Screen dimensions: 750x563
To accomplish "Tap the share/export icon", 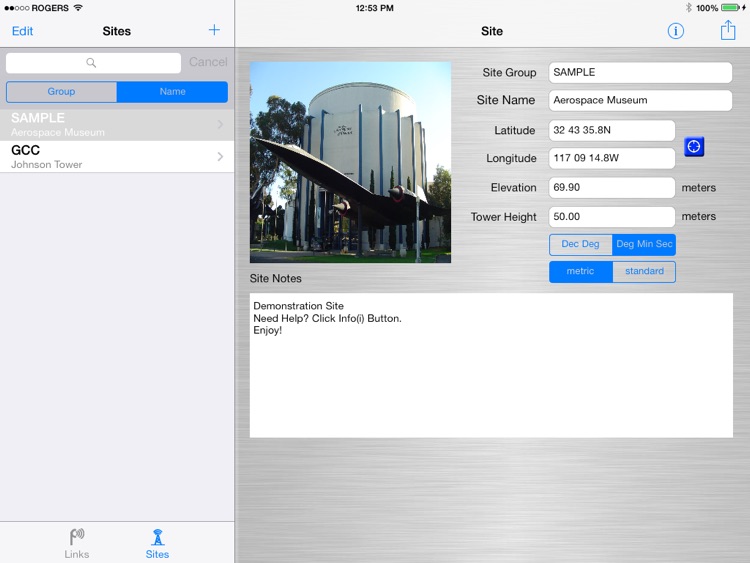I will click(x=728, y=30).
